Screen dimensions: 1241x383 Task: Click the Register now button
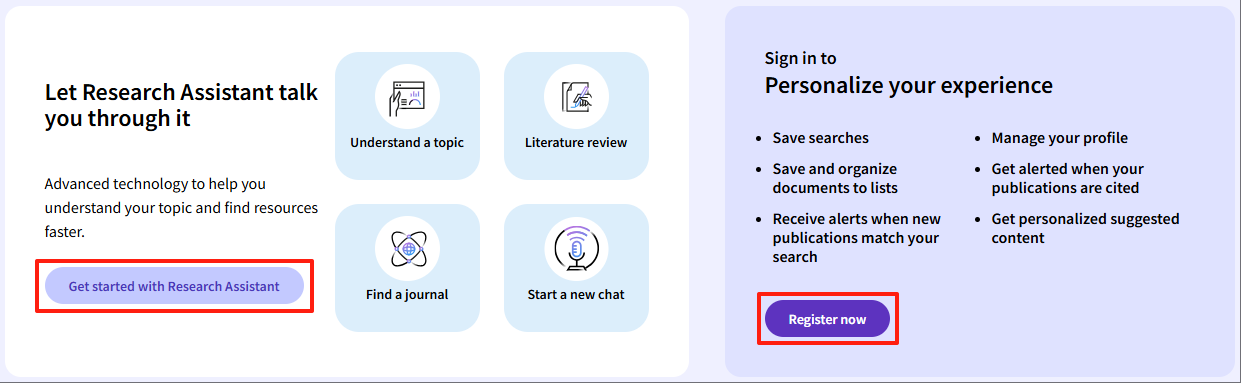pyautogui.click(x=827, y=319)
